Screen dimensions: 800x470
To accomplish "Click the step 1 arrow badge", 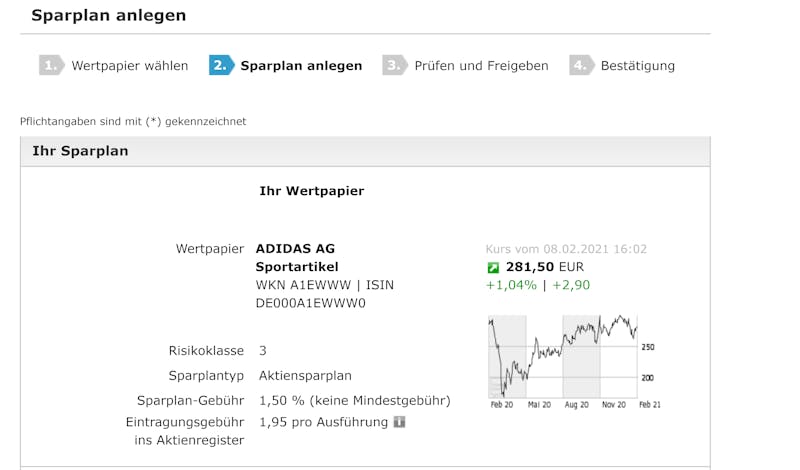I will tap(52, 65).
